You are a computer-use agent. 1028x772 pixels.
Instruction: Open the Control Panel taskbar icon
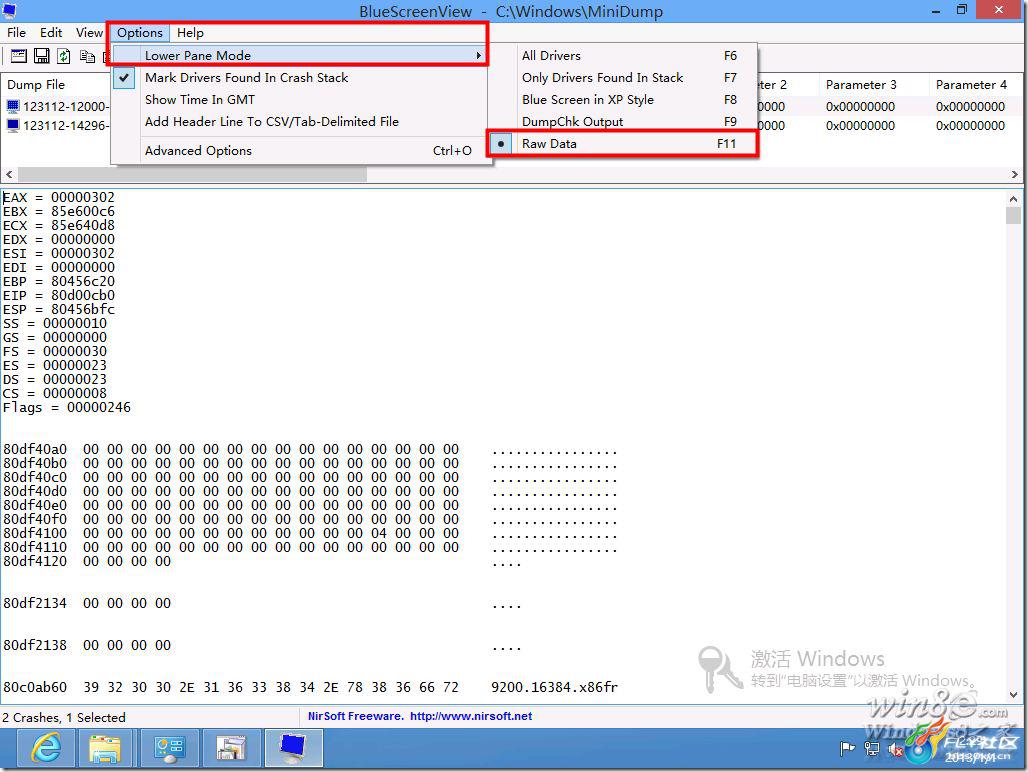(169, 748)
